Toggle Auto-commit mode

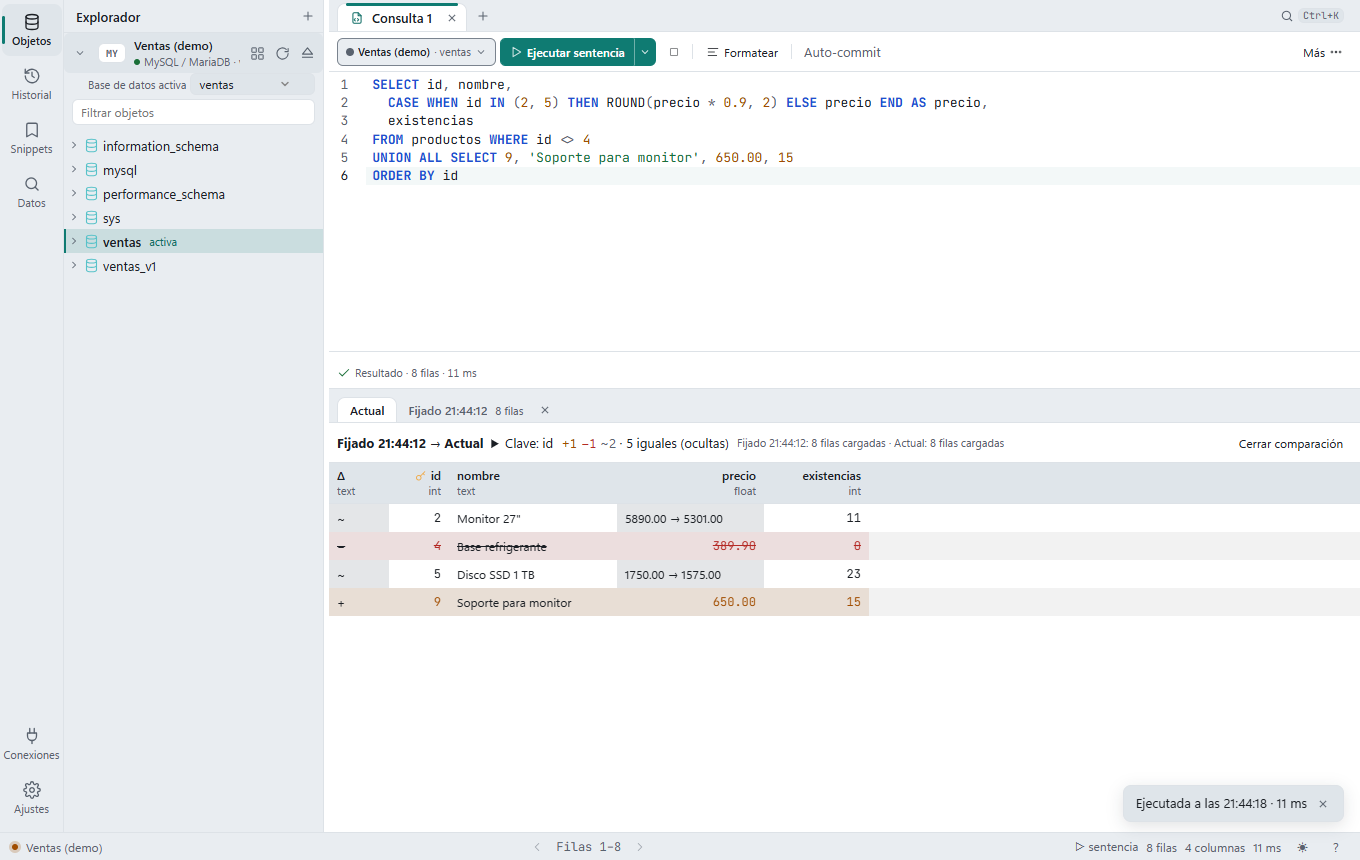click(x=842, y=52)
